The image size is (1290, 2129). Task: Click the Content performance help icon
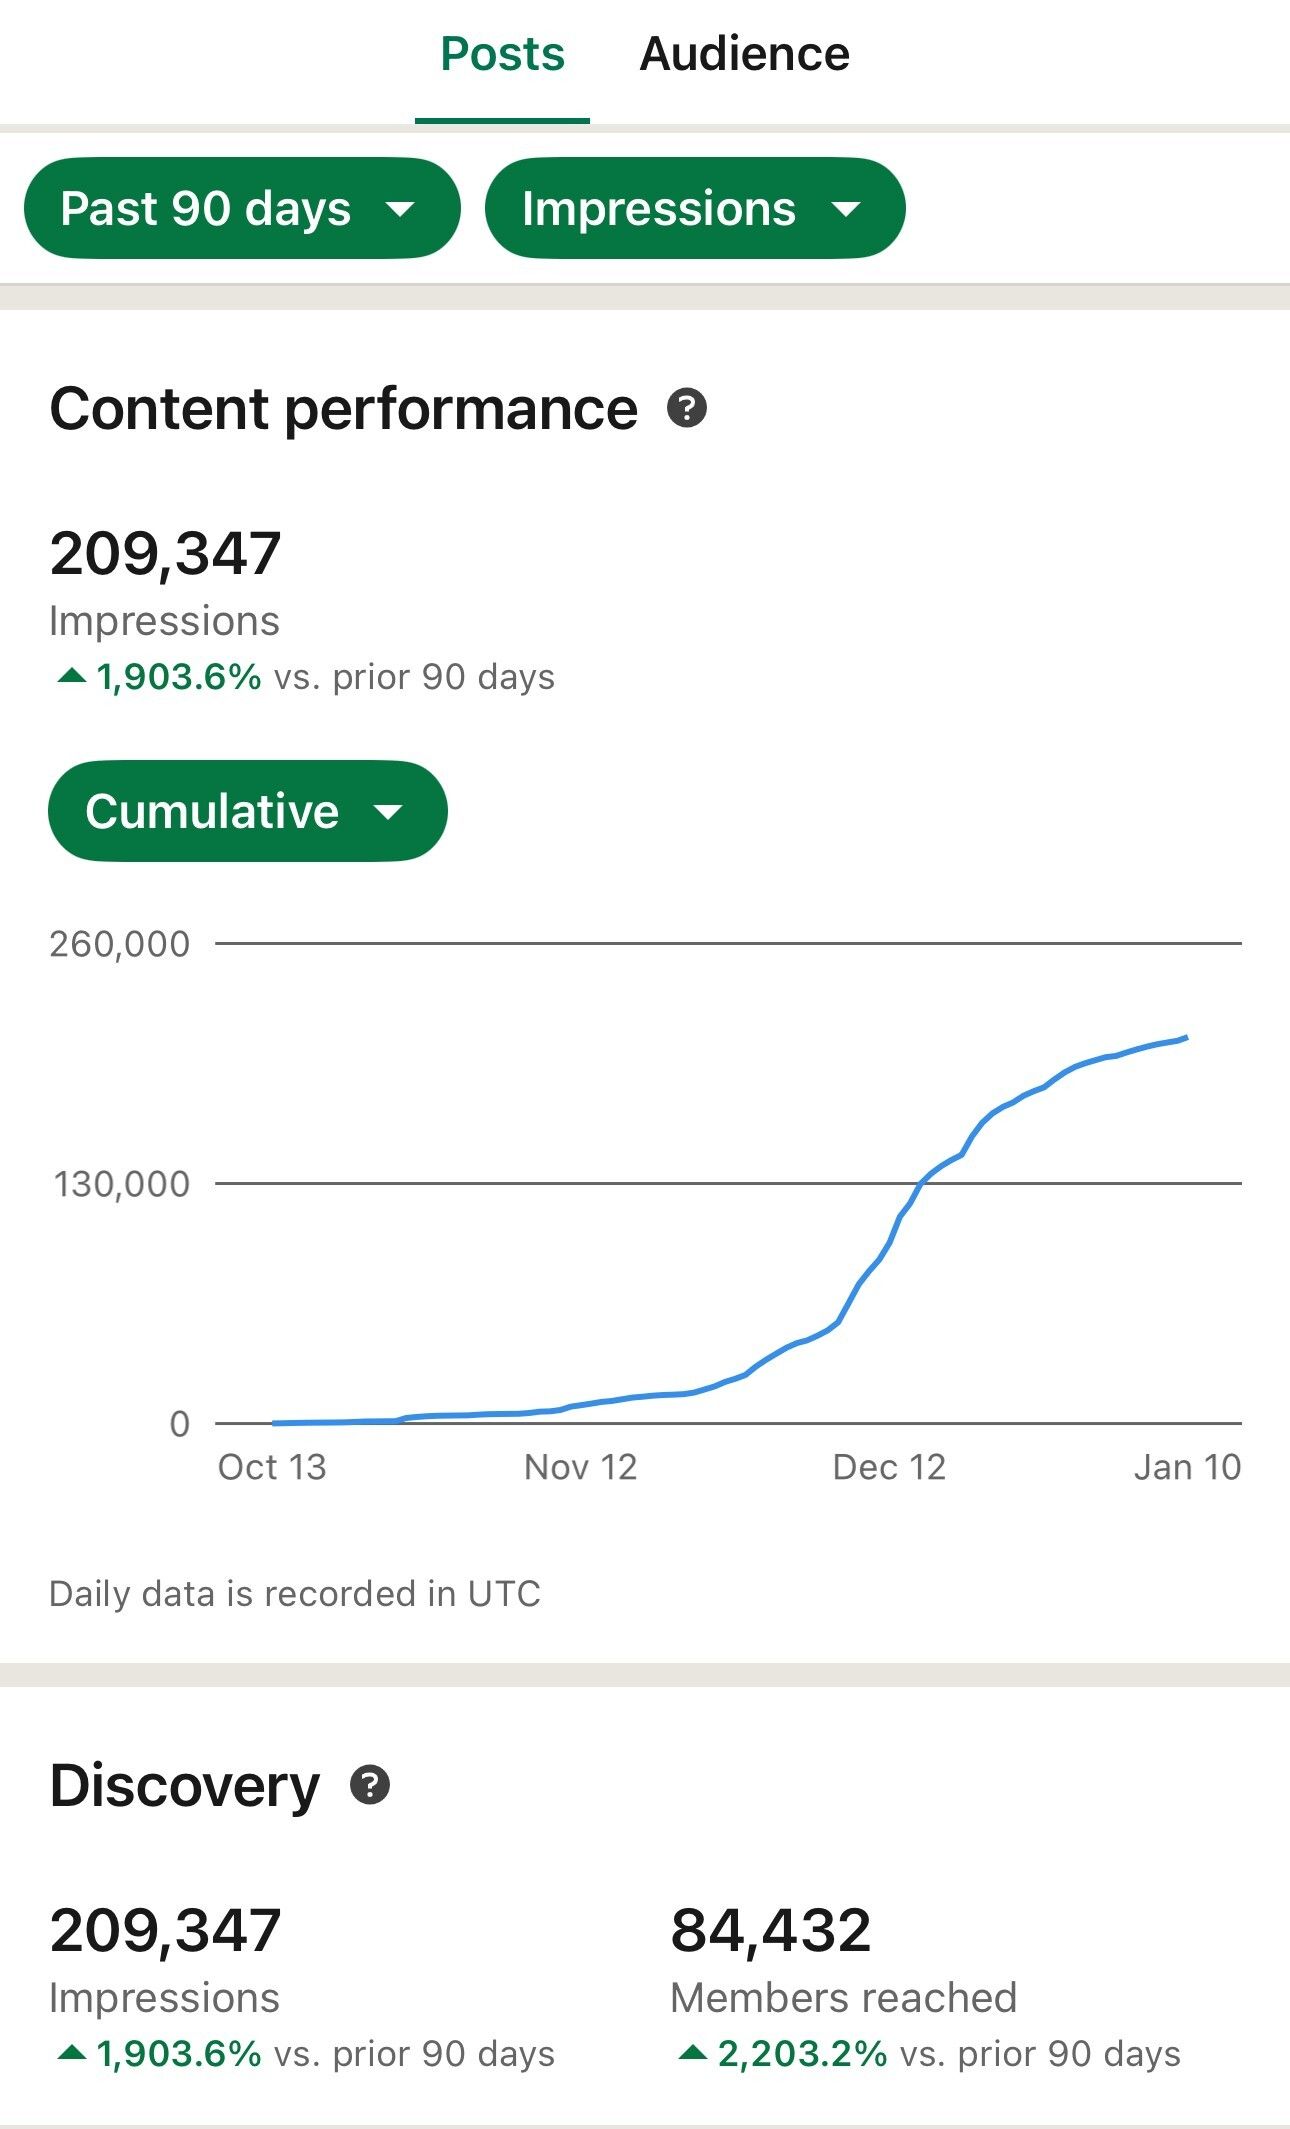tap(687, 408)
